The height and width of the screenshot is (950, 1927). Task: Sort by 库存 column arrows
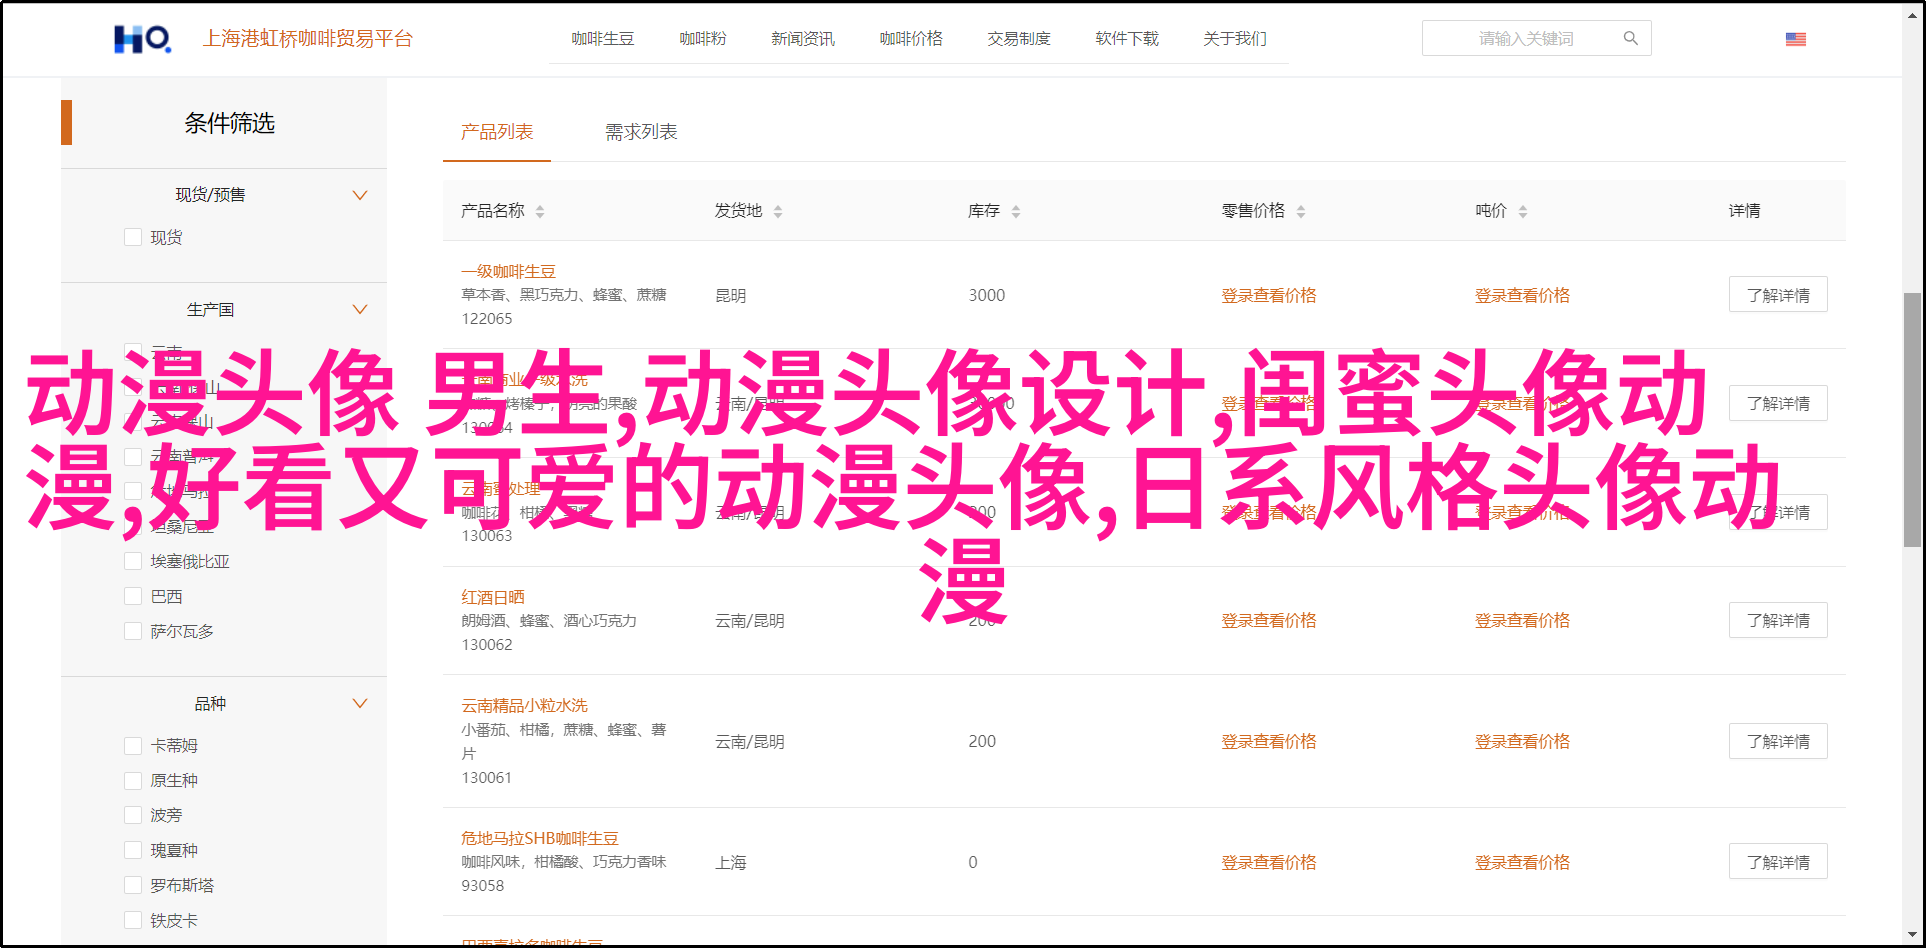[1016, 211]
